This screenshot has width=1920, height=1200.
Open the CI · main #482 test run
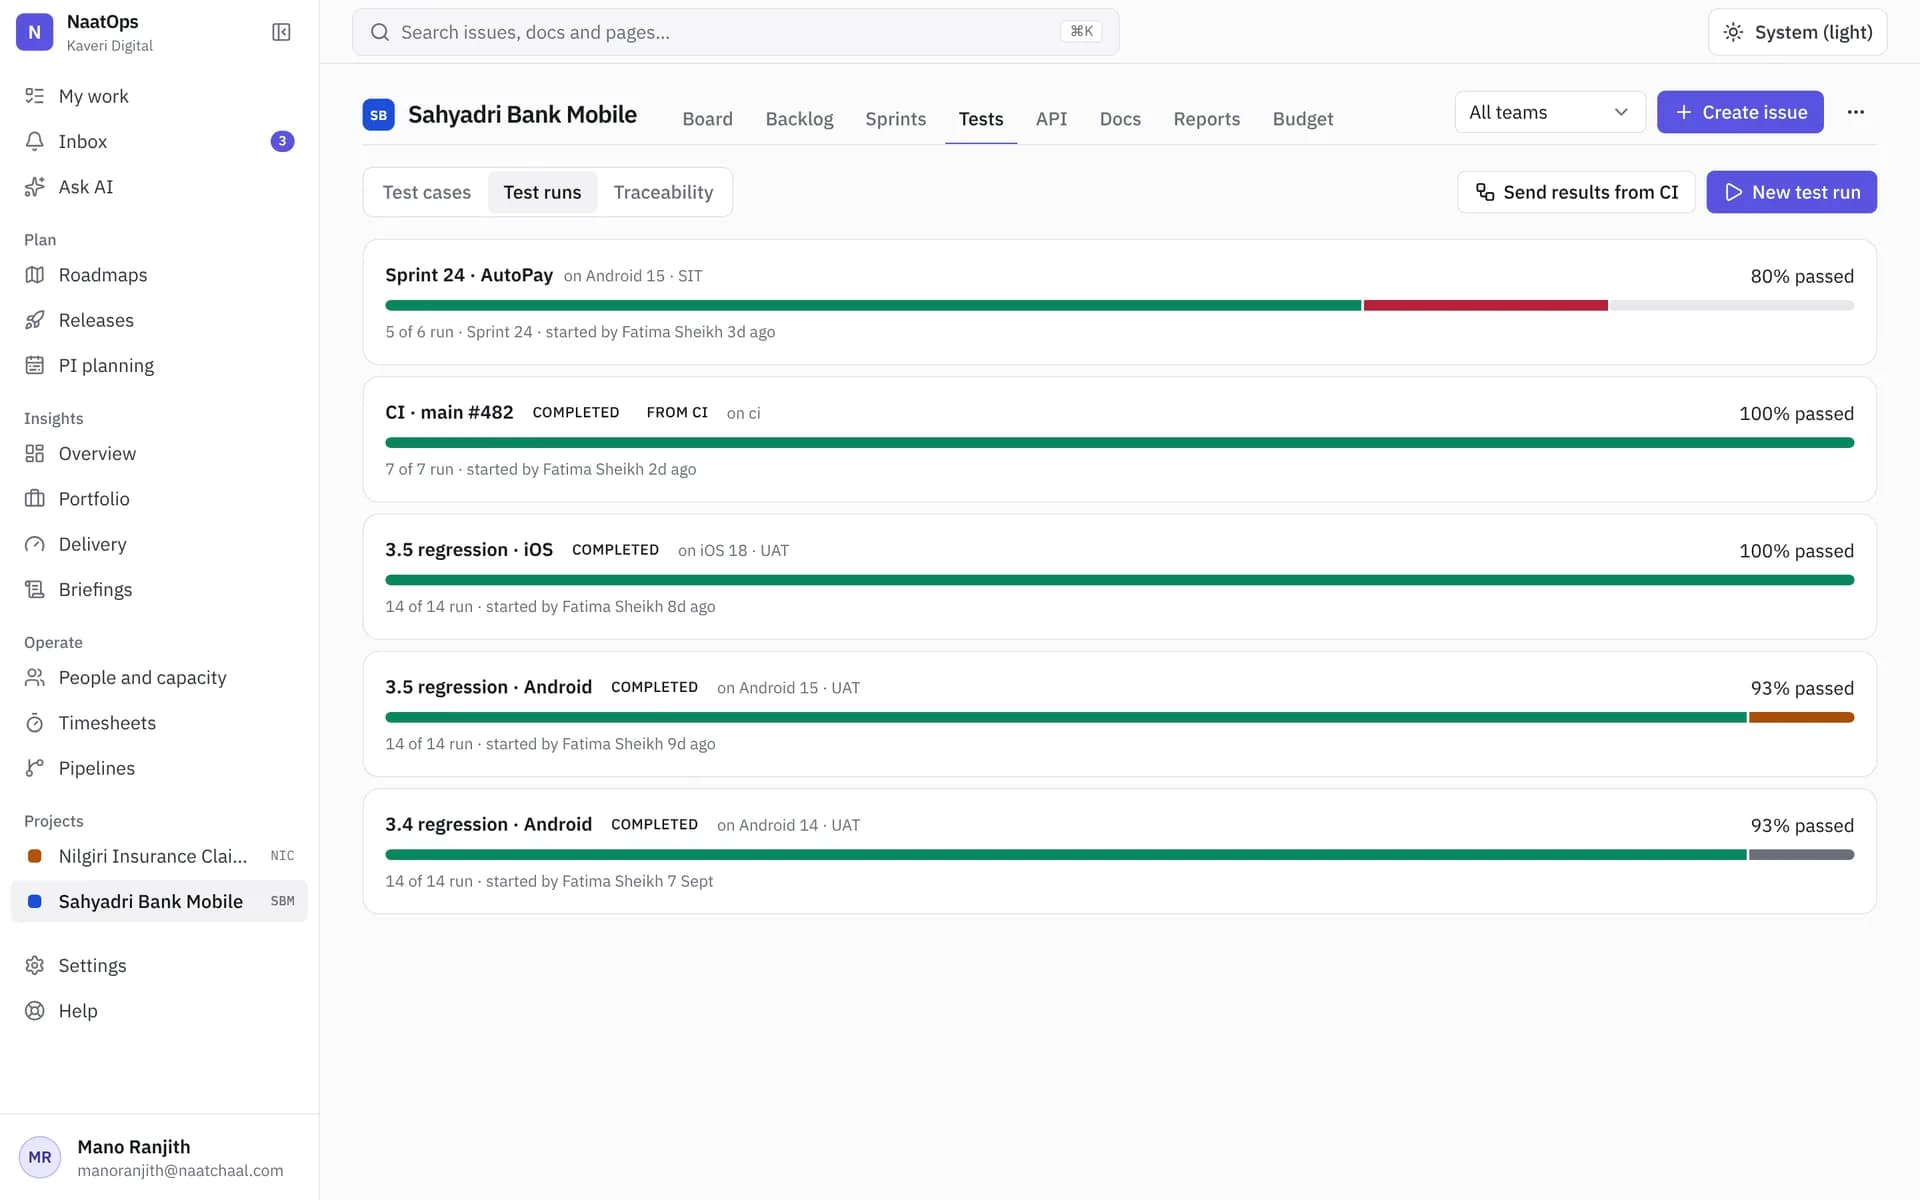pyautogui.click(x=1119, y=439)
